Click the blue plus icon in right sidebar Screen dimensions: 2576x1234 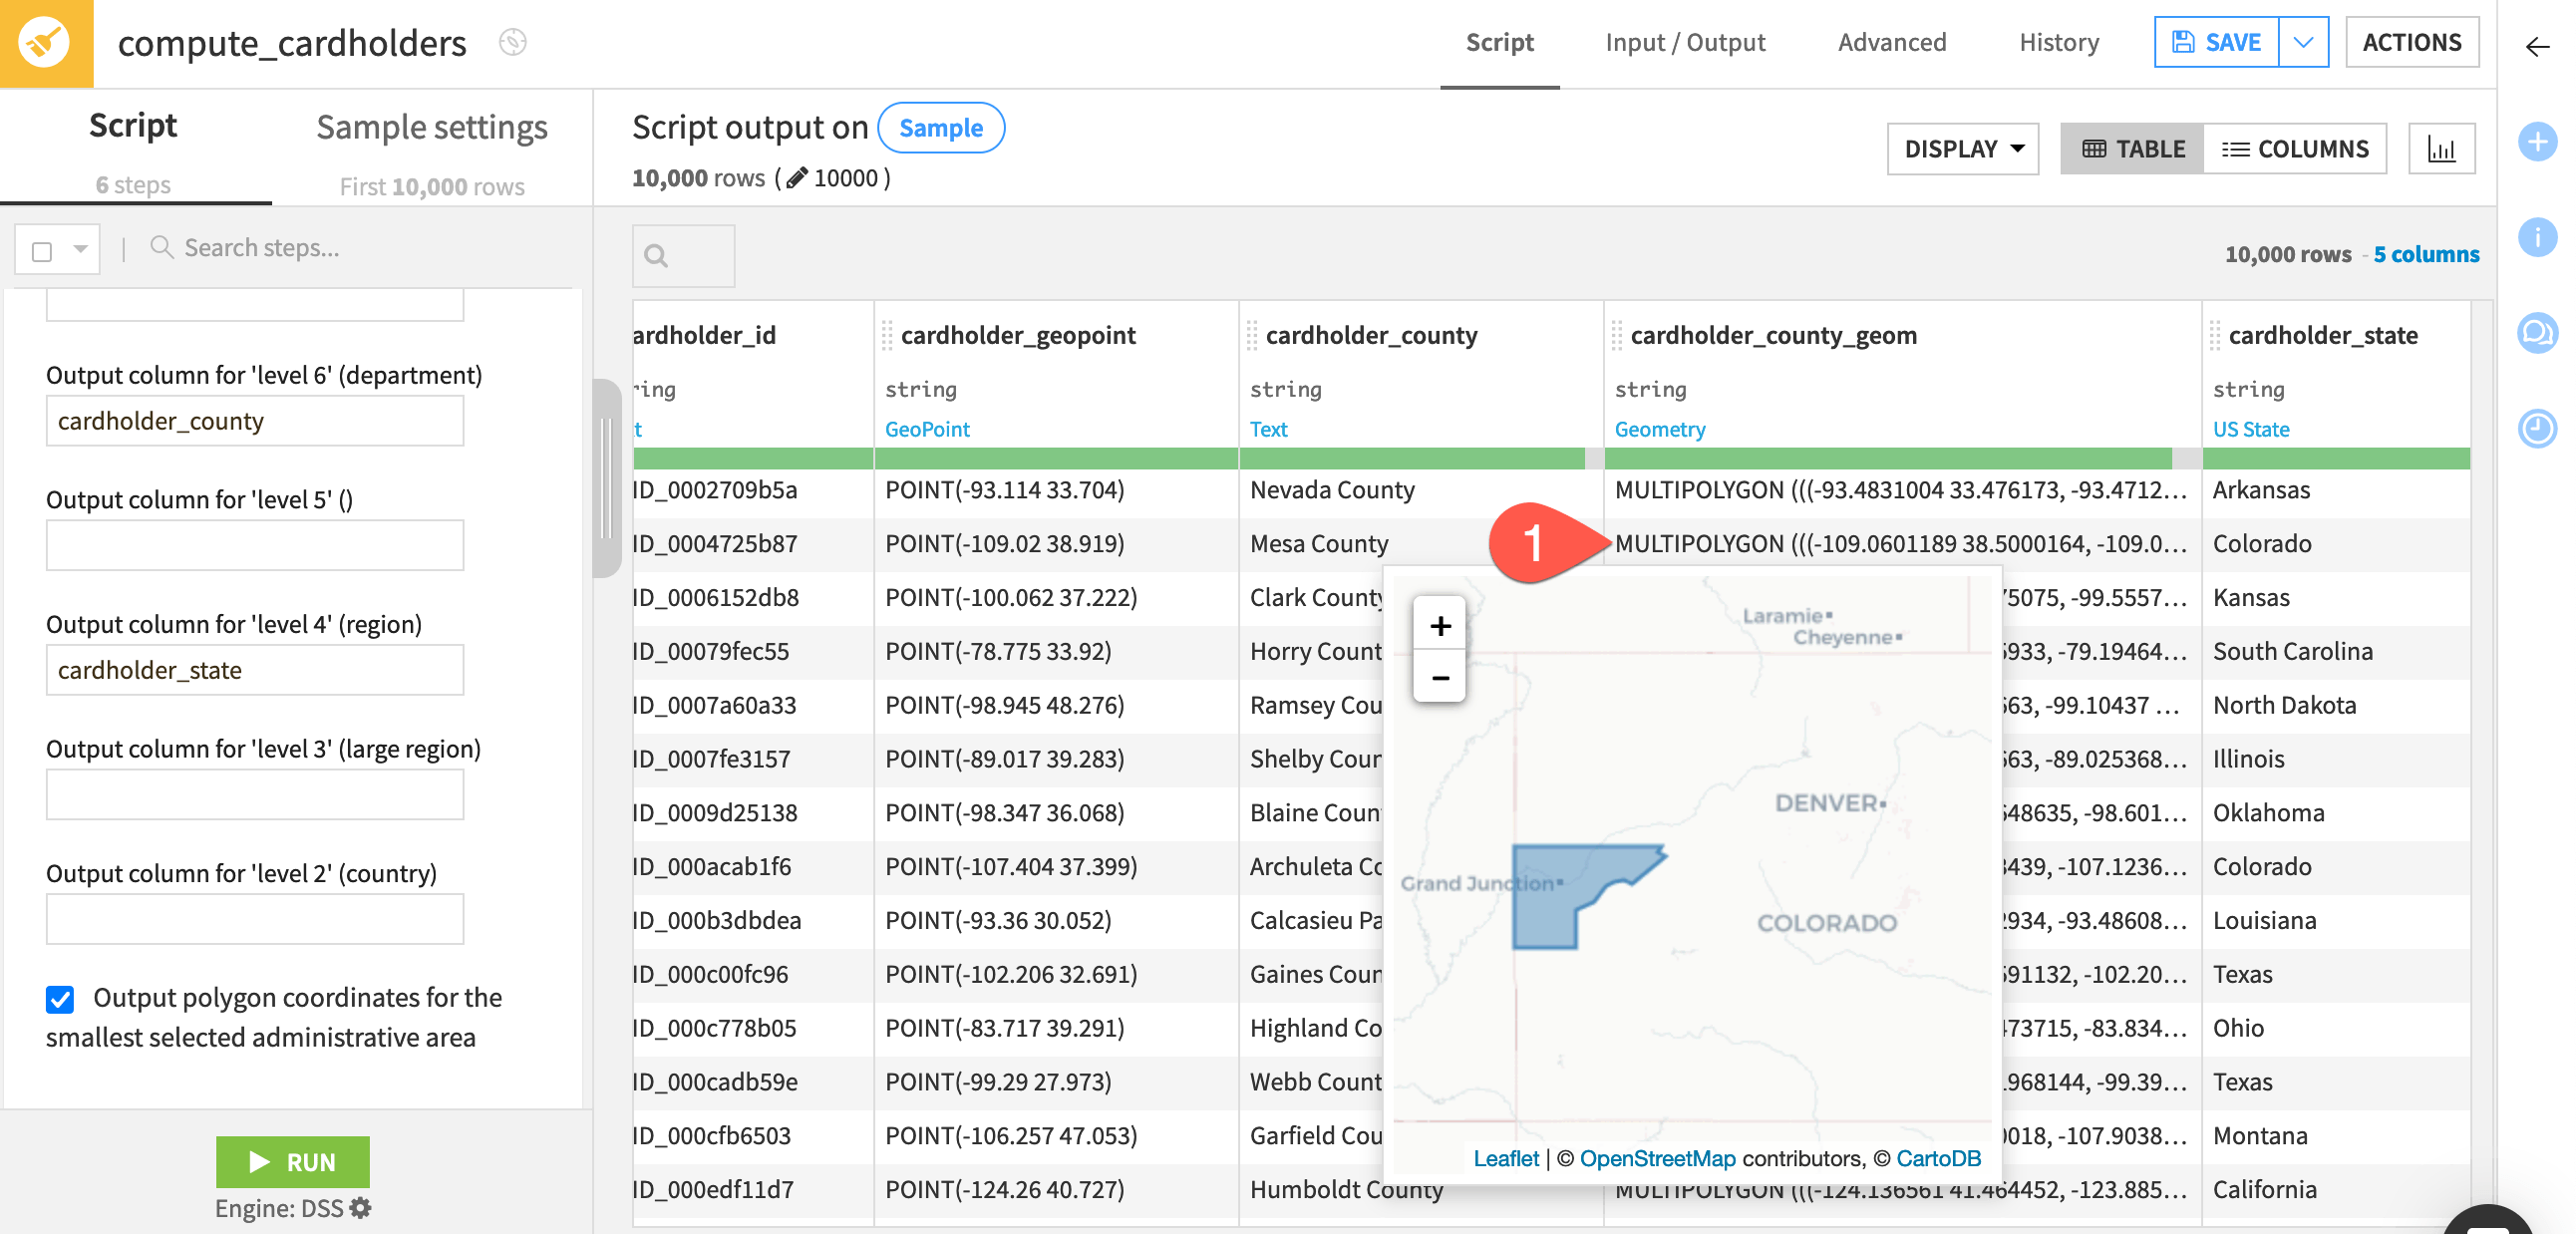pos(2537,141)
